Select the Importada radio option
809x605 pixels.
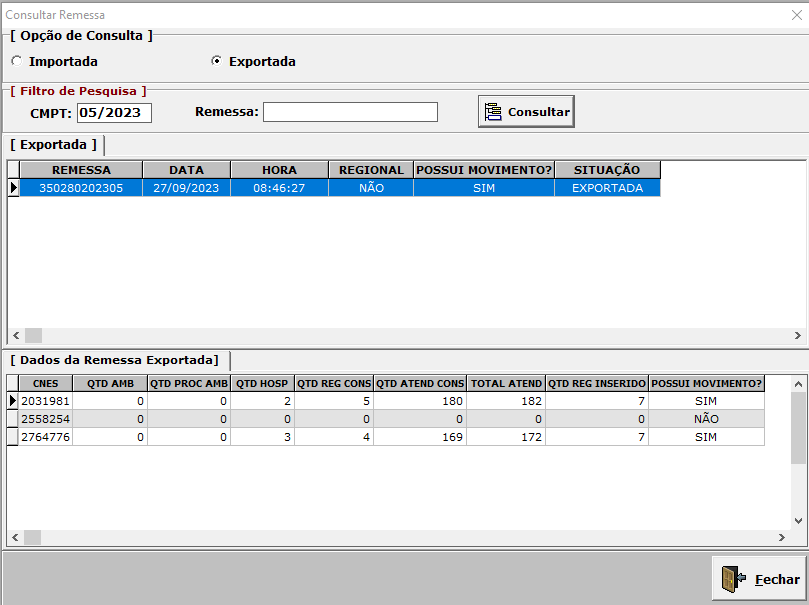tap(17, 61)
